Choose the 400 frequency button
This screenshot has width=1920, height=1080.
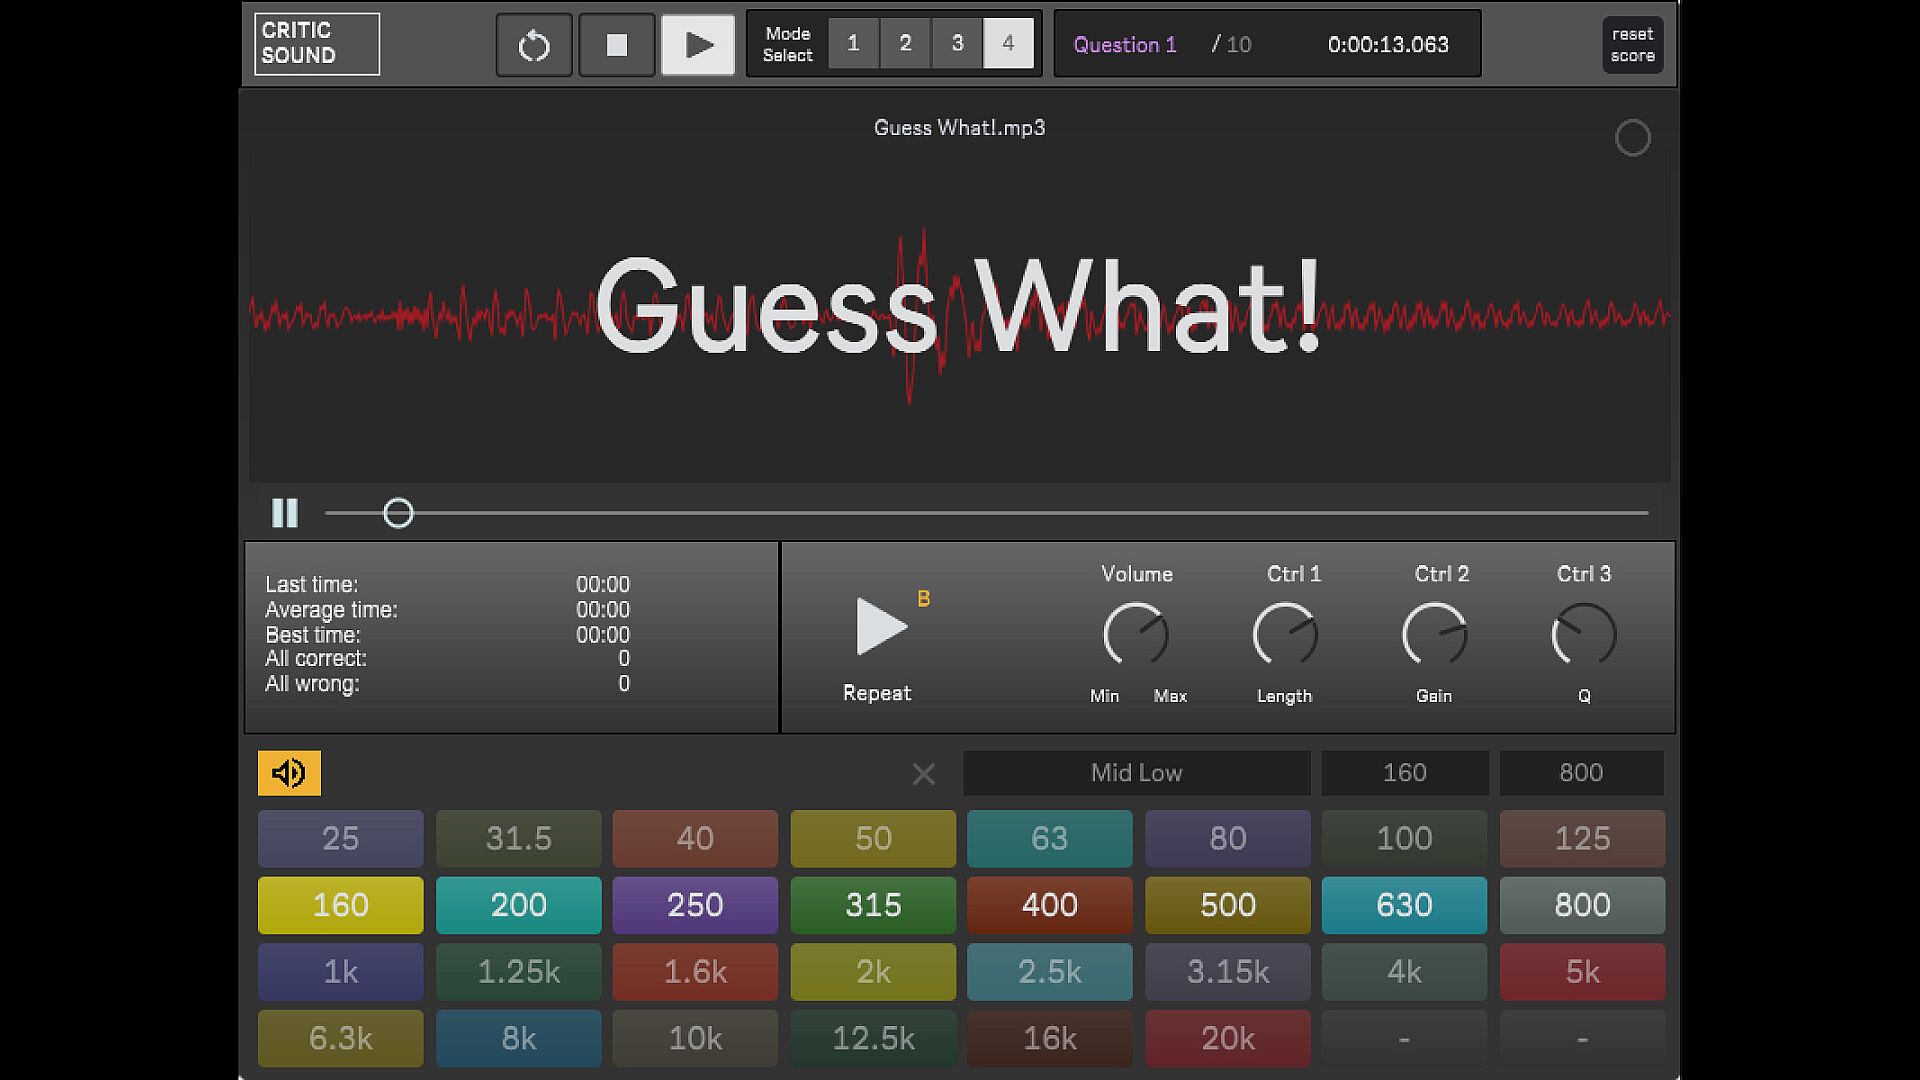(x=1049, y=905)
